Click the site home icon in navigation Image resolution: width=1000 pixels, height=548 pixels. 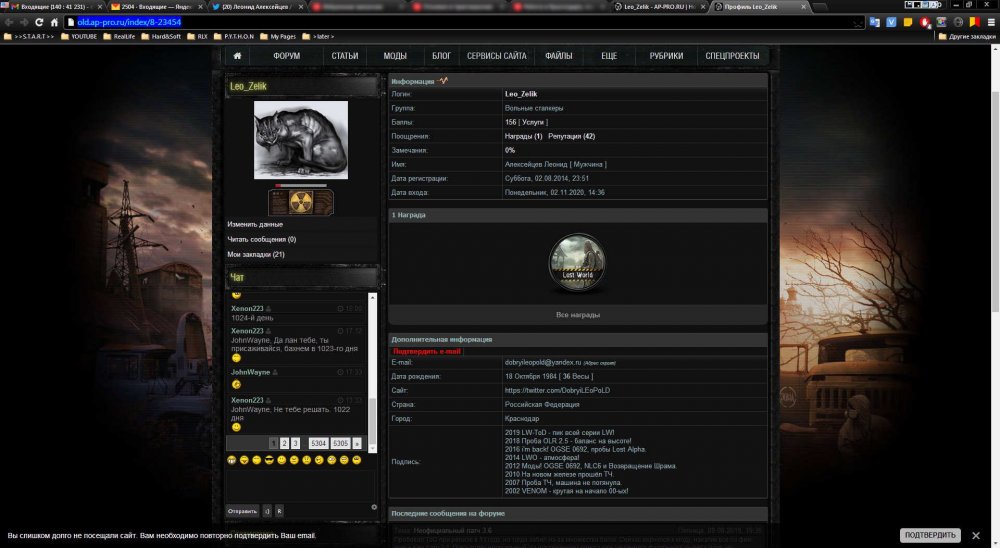click(237, 56)
